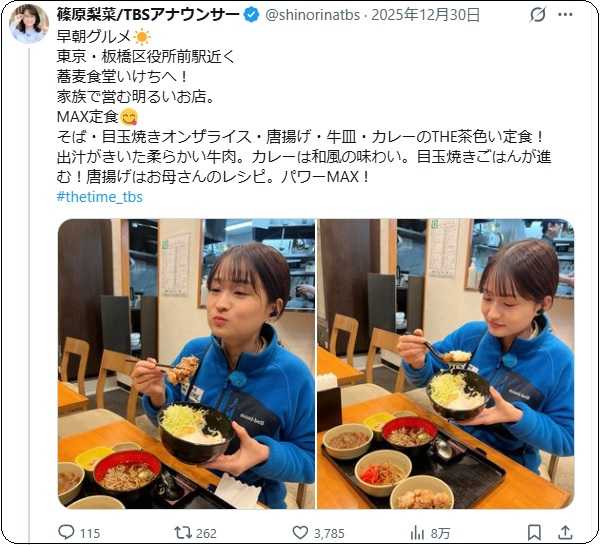
Task: Open the user's profile avatar picture
Action: coord(29,23)
